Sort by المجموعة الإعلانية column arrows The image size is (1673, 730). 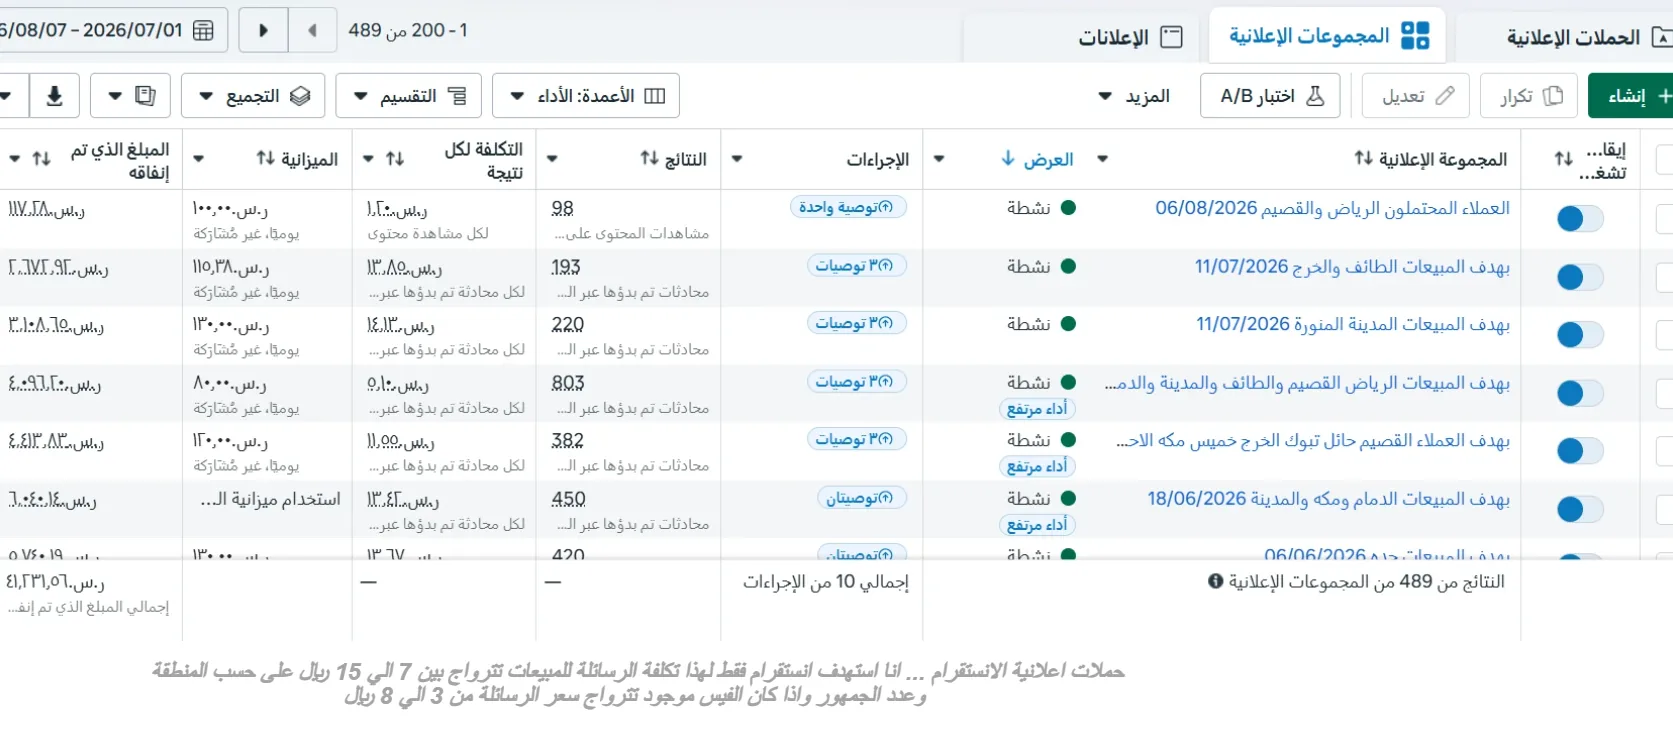point(1363,158)
